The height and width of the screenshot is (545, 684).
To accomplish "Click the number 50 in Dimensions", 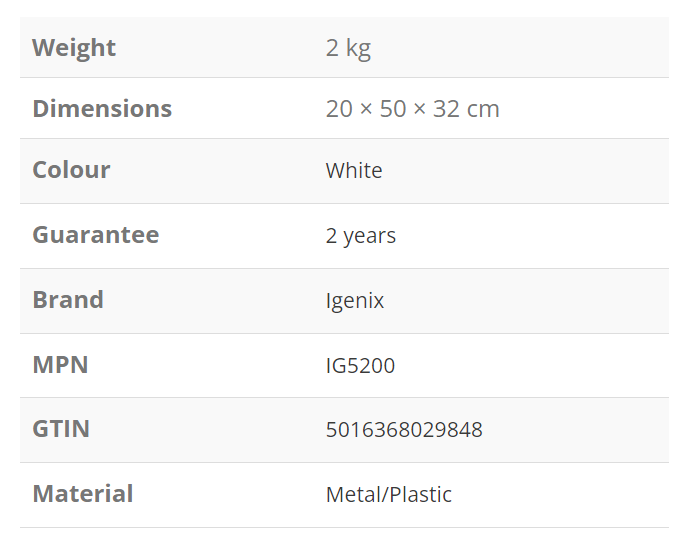I will [393, 109].
